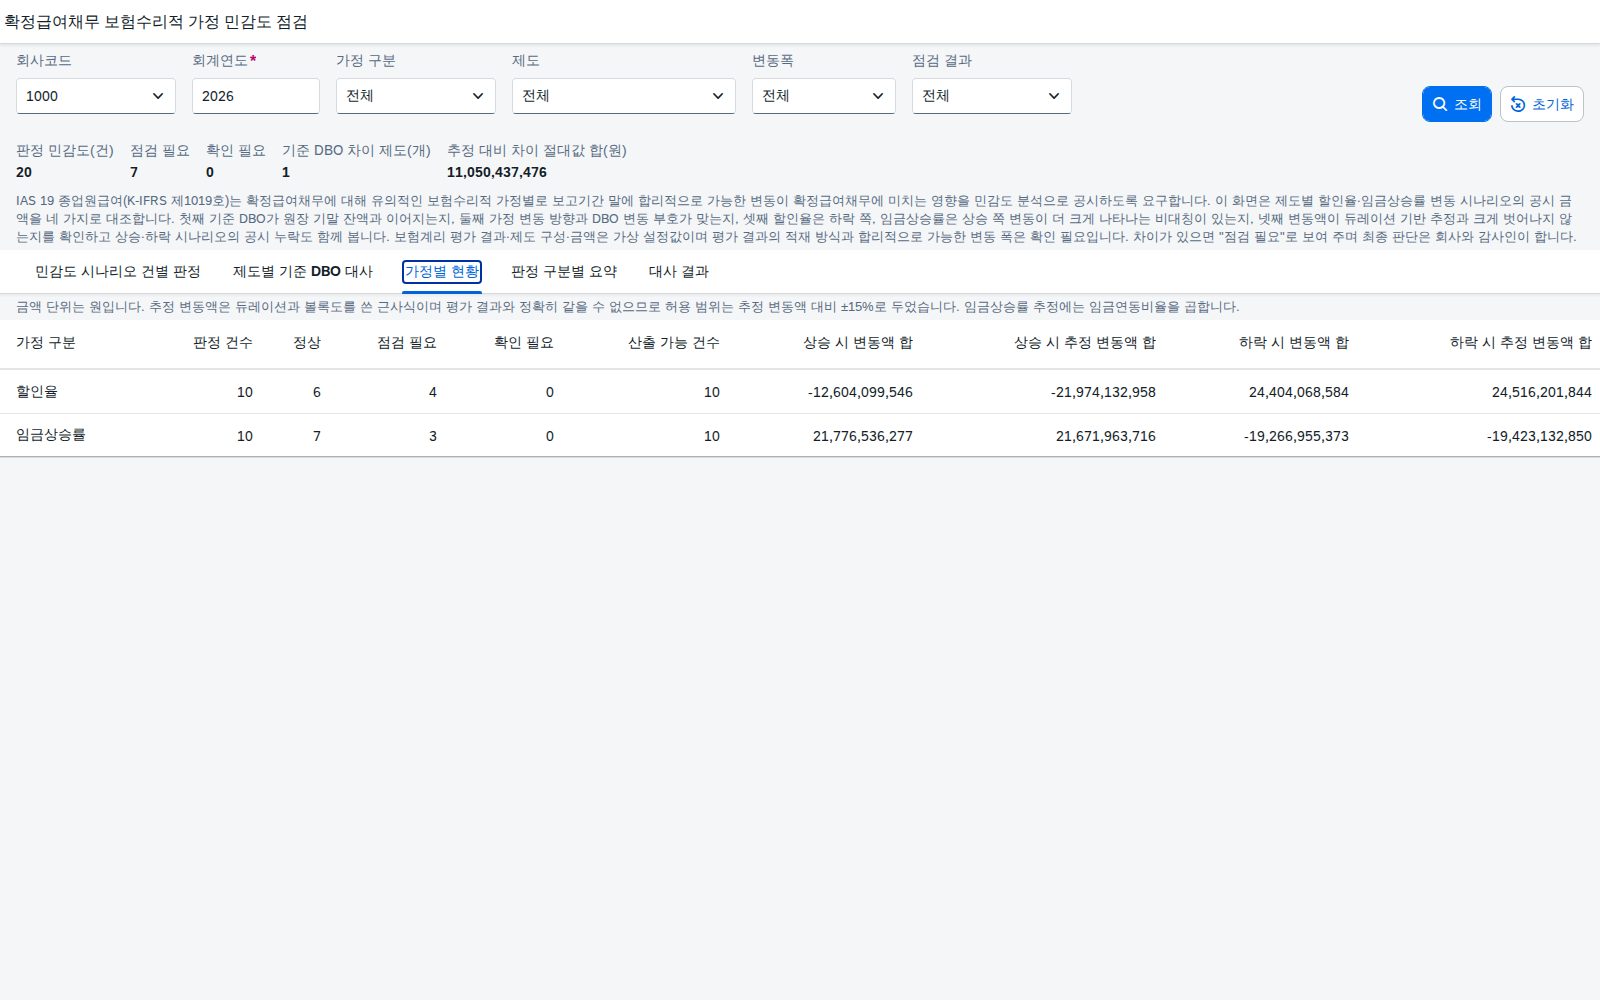Open the 판정 구분별 요약 tab
The width and height of the screenshot is (1600, 1000).
tap(564, 272)
